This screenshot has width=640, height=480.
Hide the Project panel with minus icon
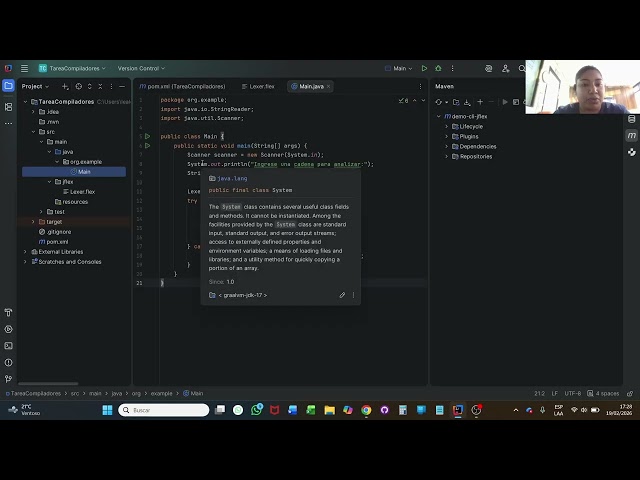[x=122, y=87]
